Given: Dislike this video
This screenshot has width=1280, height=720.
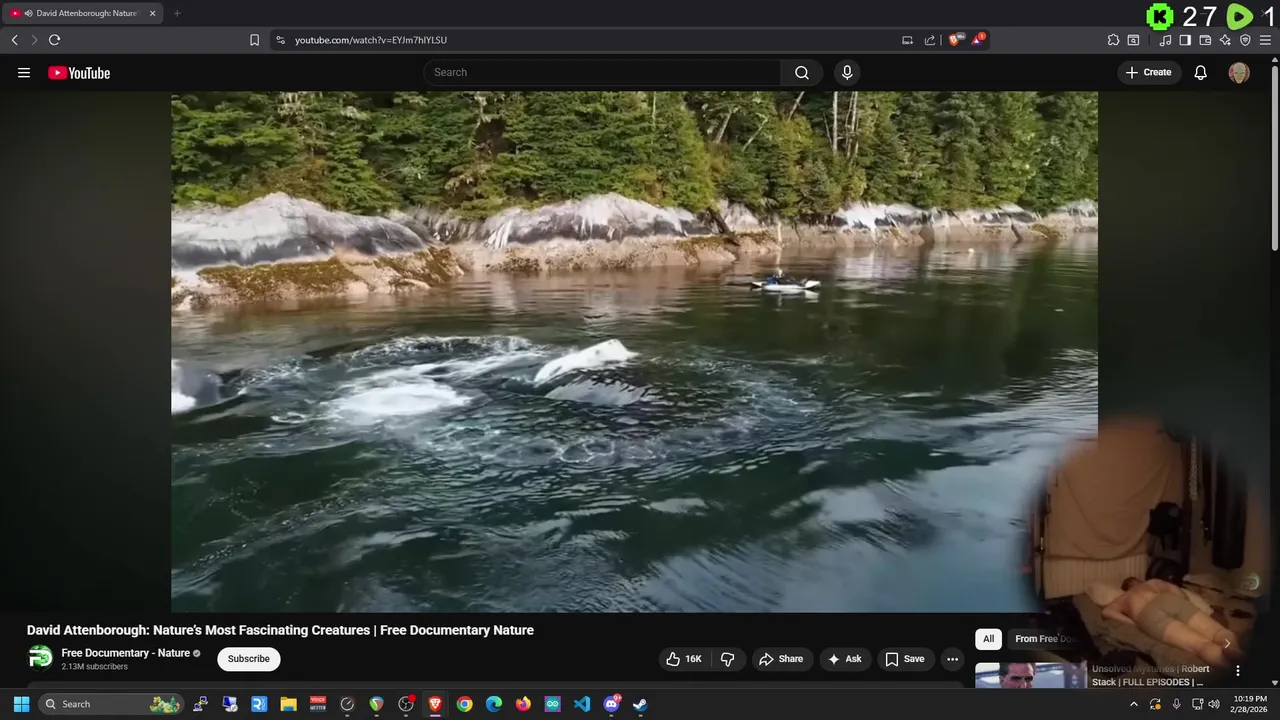Looking at the screenshot, I should tap(728, 659).
